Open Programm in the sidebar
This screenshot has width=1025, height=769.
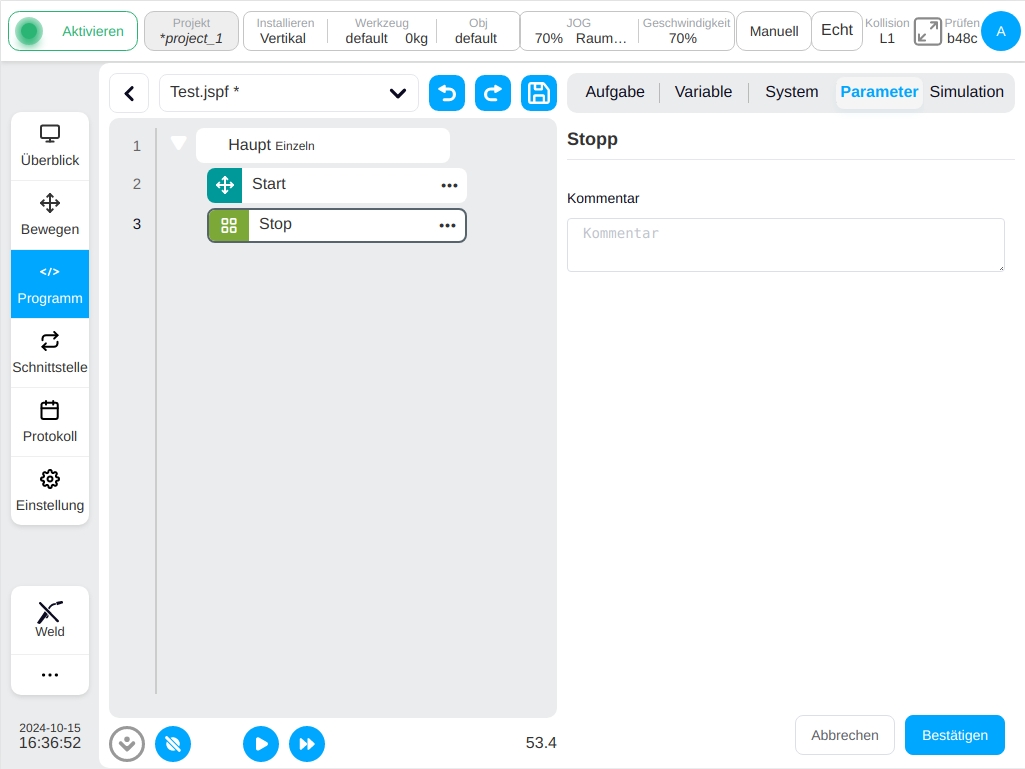50,284
